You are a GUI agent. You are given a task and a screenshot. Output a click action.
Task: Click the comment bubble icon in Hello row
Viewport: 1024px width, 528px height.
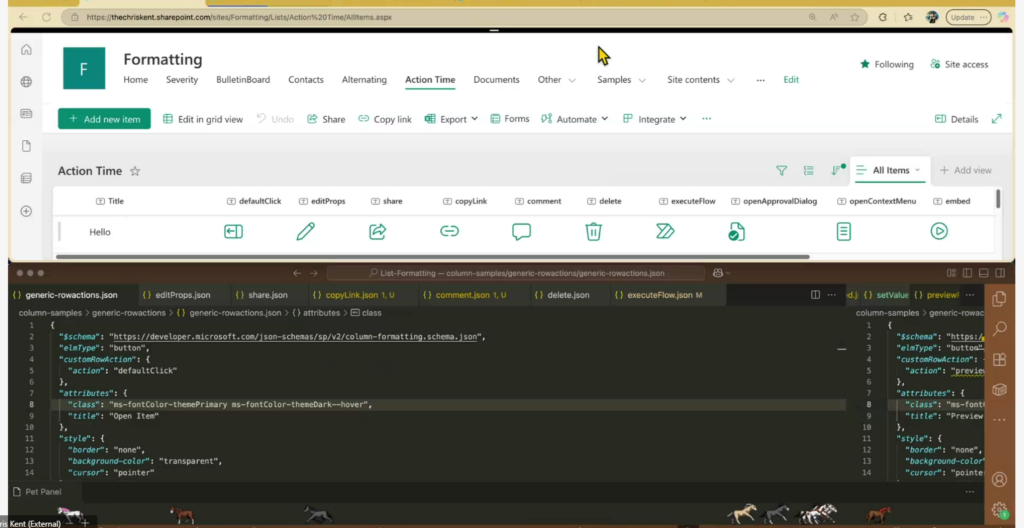coord(521,232)
